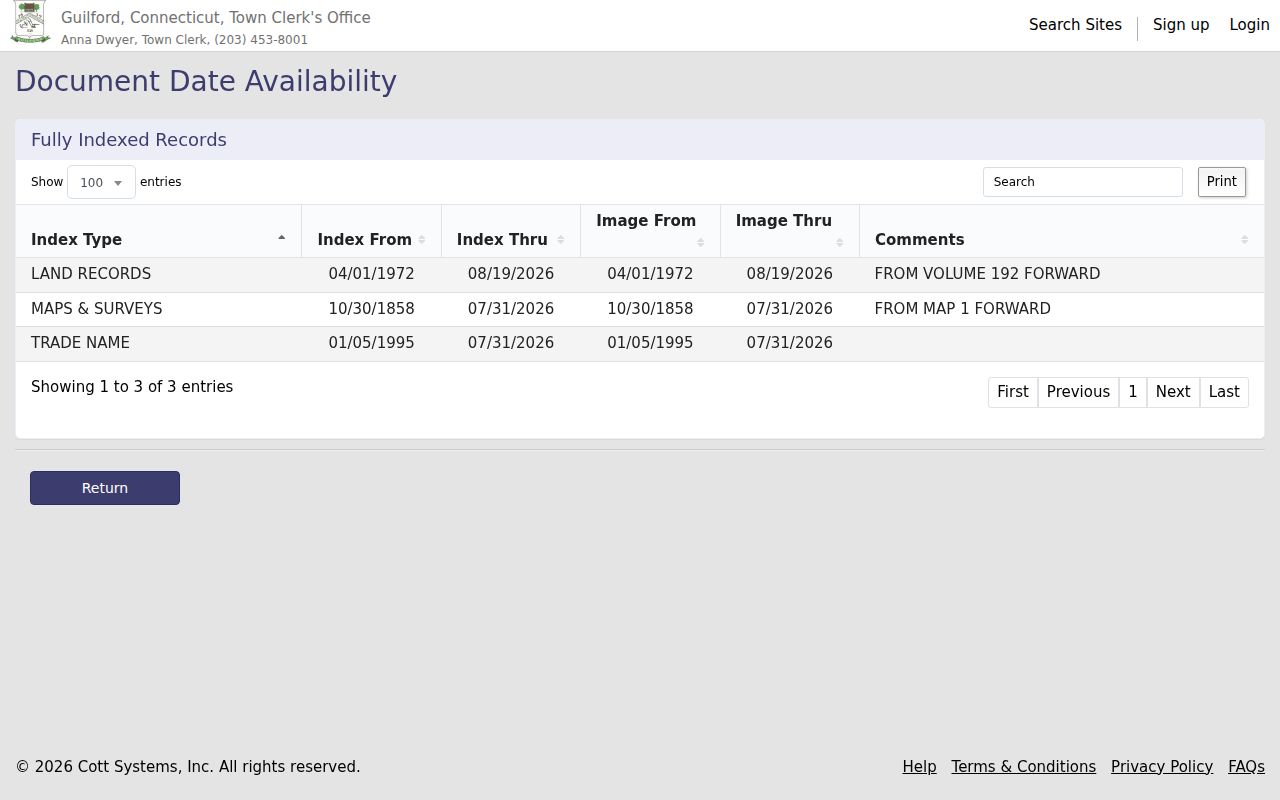Image resolution: width=1280 pixels, height=800 pixels.
Task: Sort table by Index Type arrow
Action: 281,238
